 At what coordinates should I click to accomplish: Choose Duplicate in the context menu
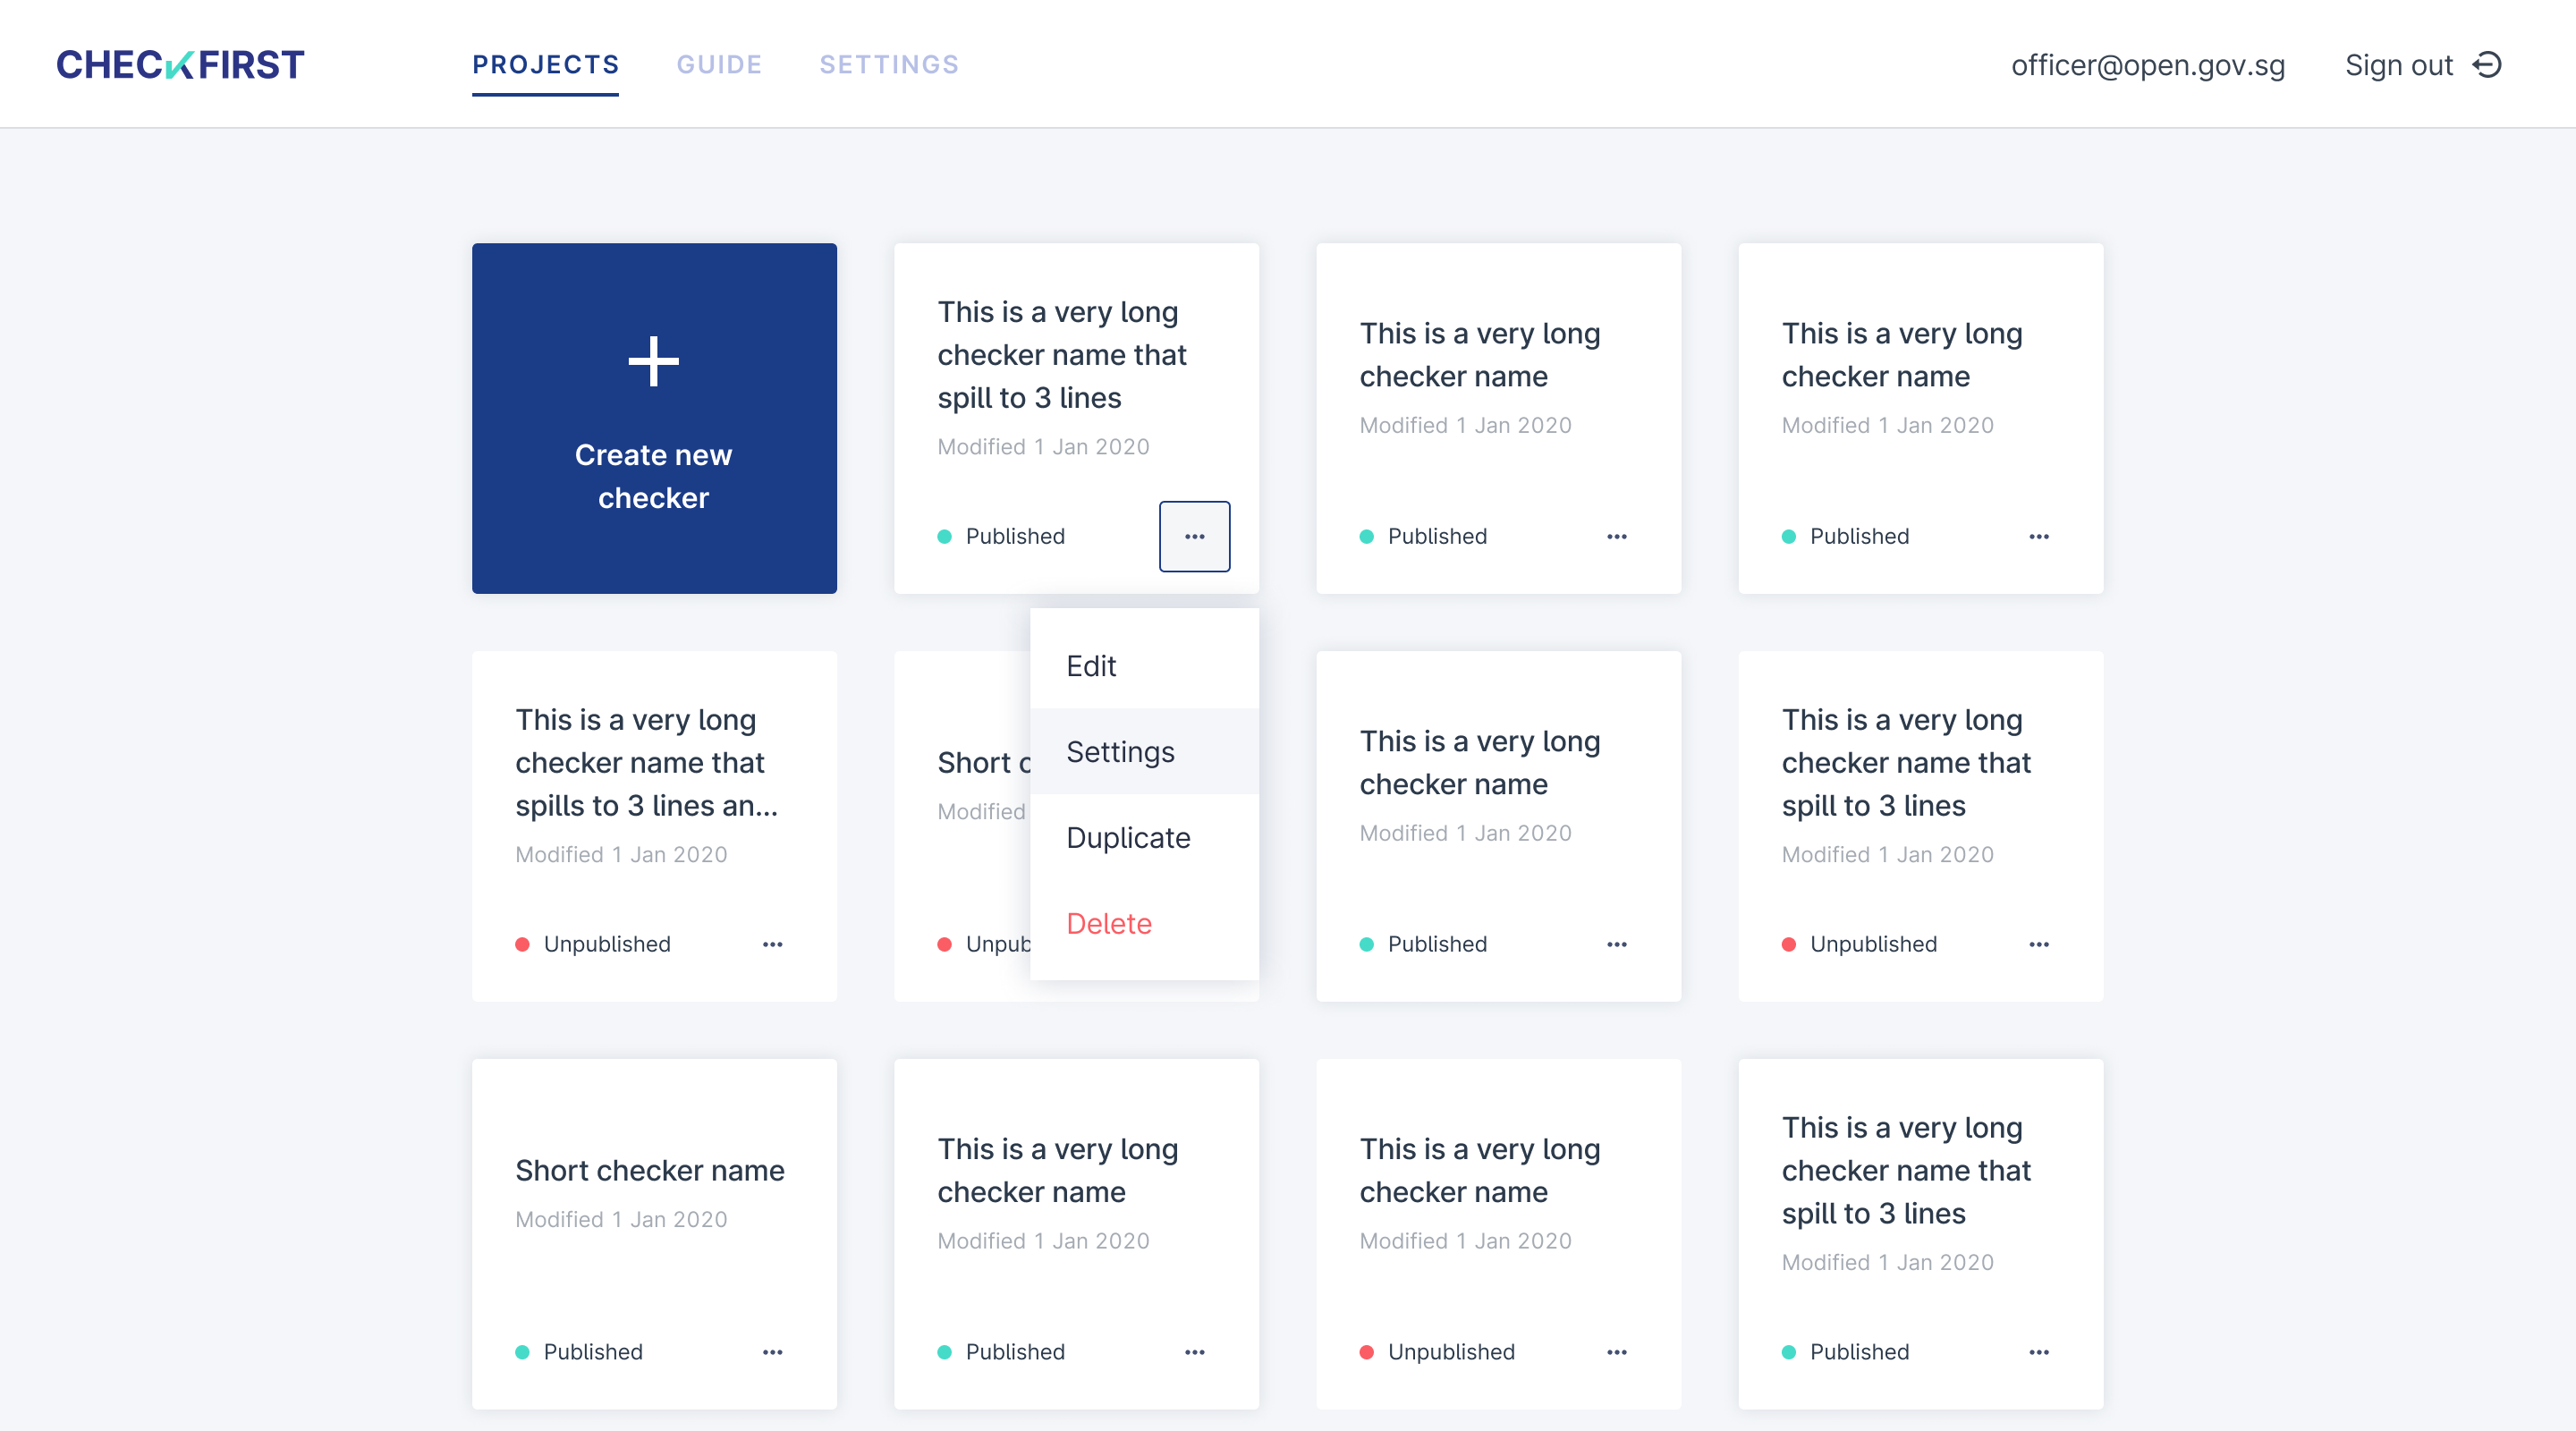1128,838
